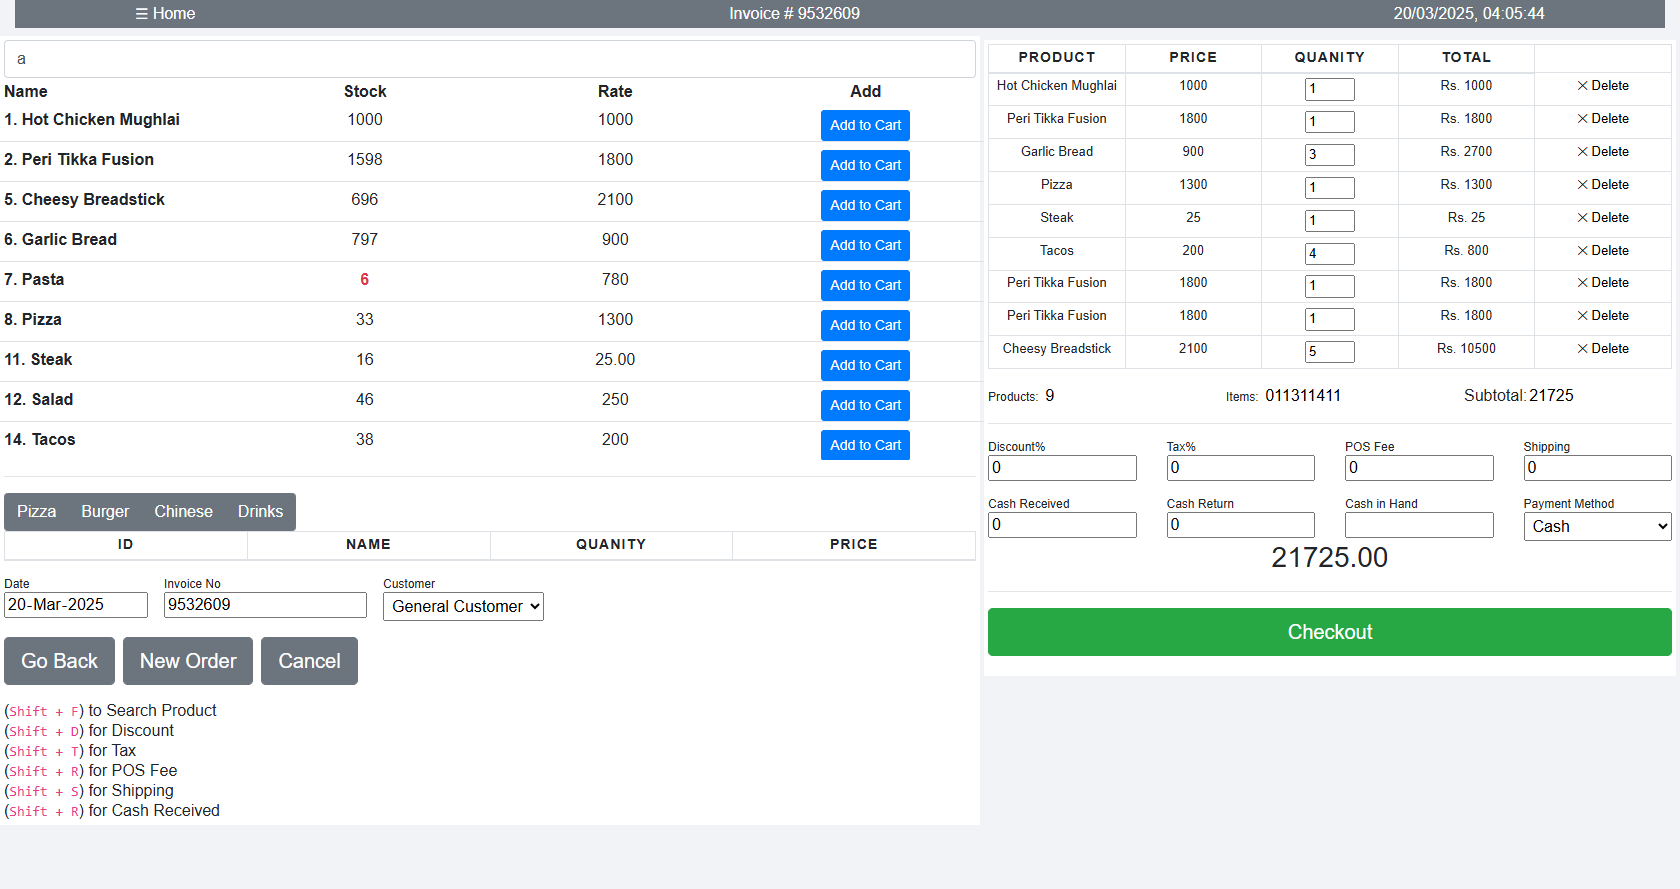1680x889 pixels.
Task: Edit quantity for Cheesy Breadstick in cart
Action: coord(1329,352)
